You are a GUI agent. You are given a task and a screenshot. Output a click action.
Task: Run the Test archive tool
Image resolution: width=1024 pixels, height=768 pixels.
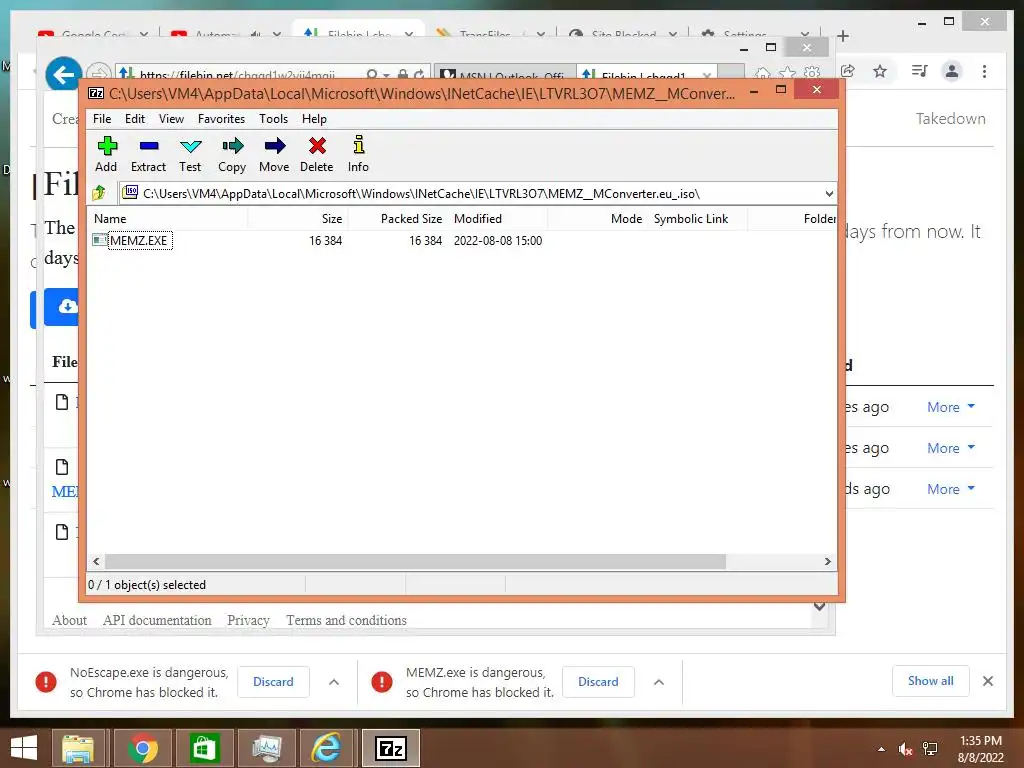coord(190,155)
